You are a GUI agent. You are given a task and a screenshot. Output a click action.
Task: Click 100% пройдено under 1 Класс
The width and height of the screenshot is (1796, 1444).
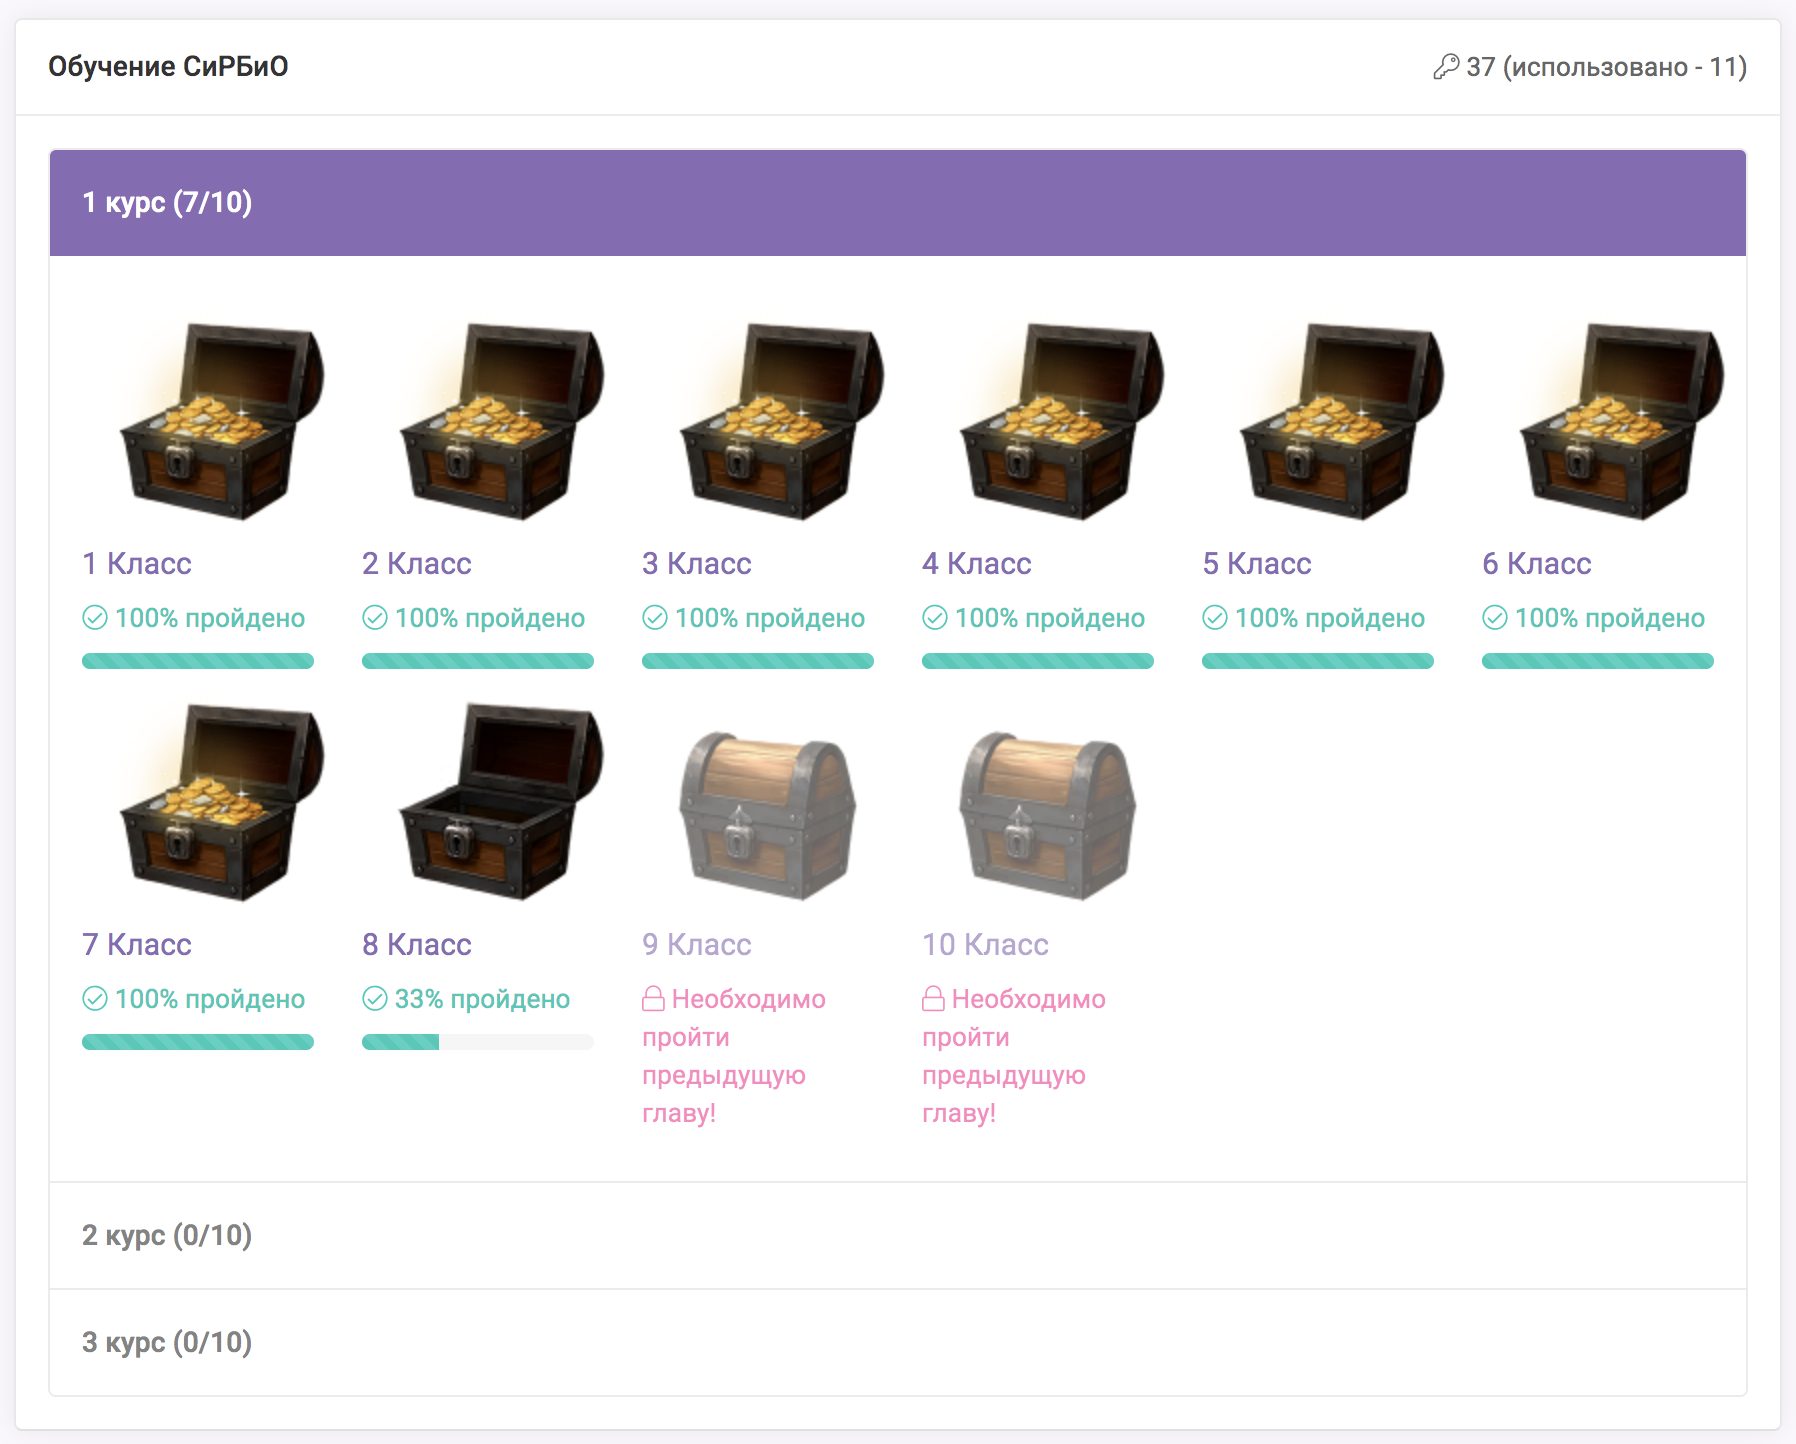click(210, 618)
